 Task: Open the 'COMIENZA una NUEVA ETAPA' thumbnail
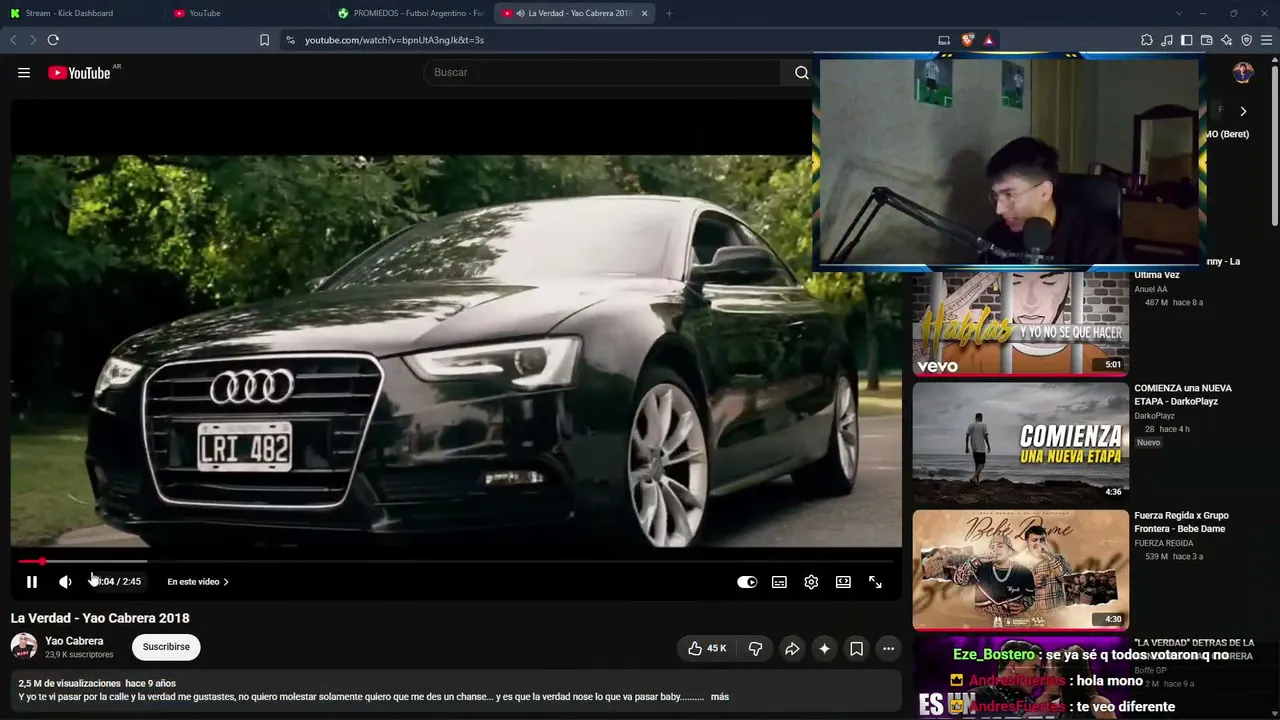click(x=1020, y=442)
